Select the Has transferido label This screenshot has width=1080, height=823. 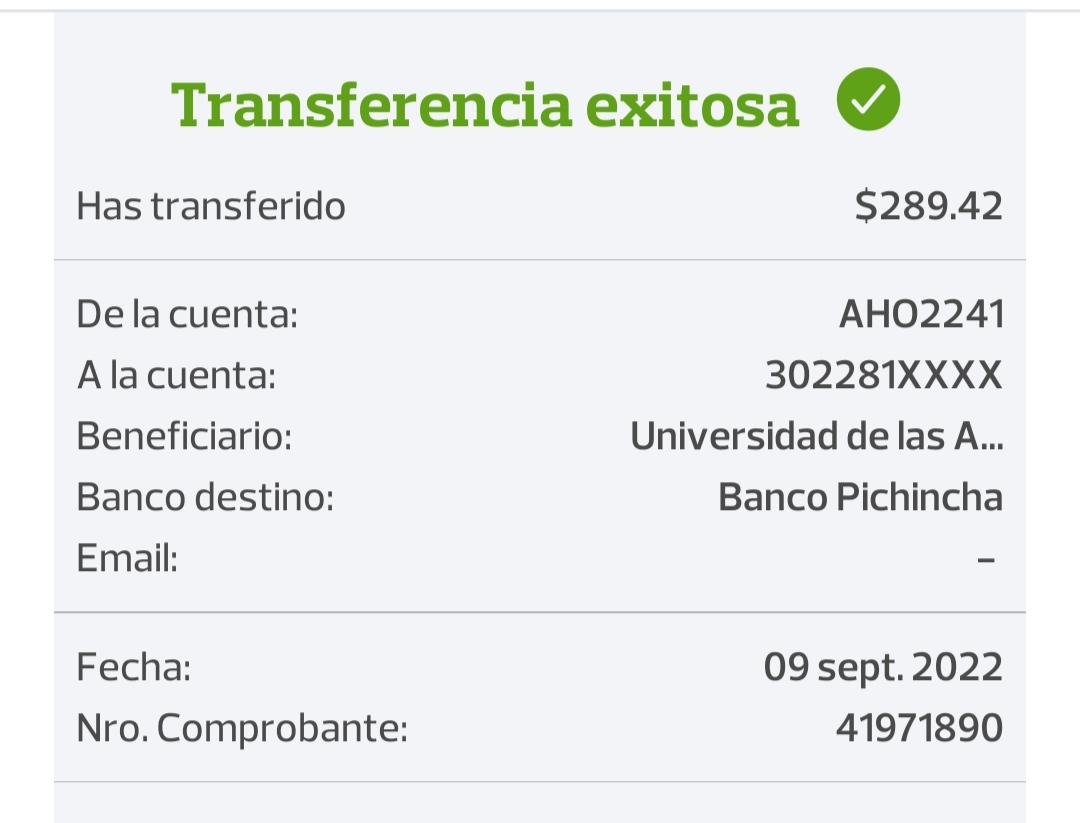211,207
